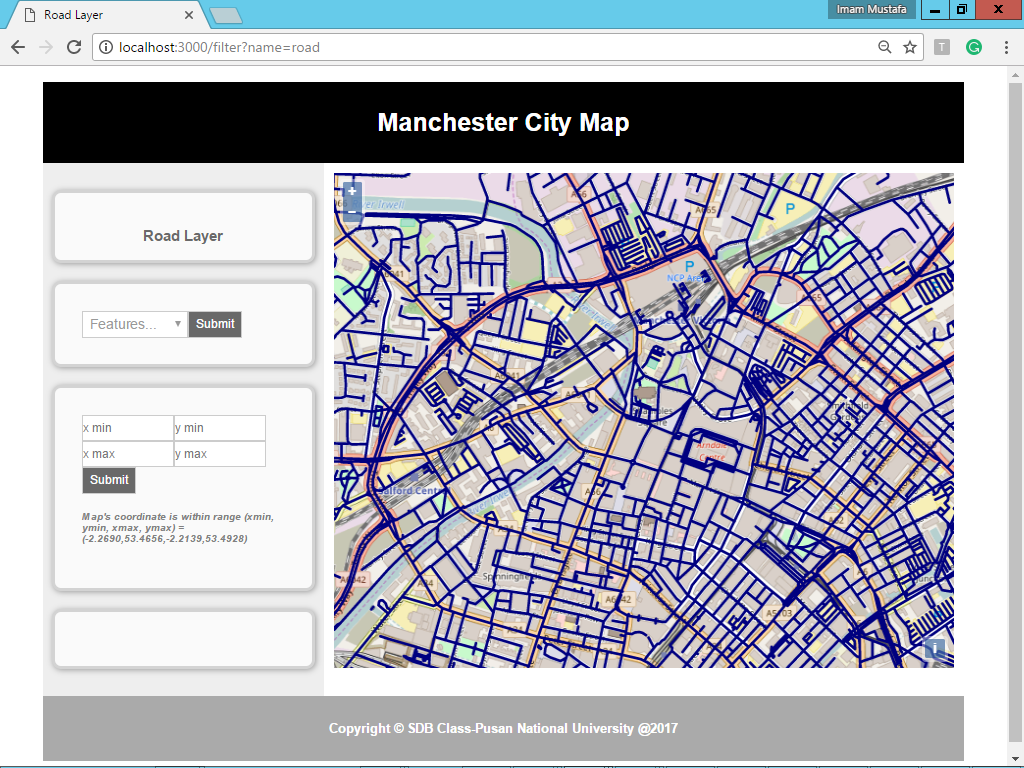The image size is (1024, 768).
Task: Focus the y min input field
Action: (219, 428)
